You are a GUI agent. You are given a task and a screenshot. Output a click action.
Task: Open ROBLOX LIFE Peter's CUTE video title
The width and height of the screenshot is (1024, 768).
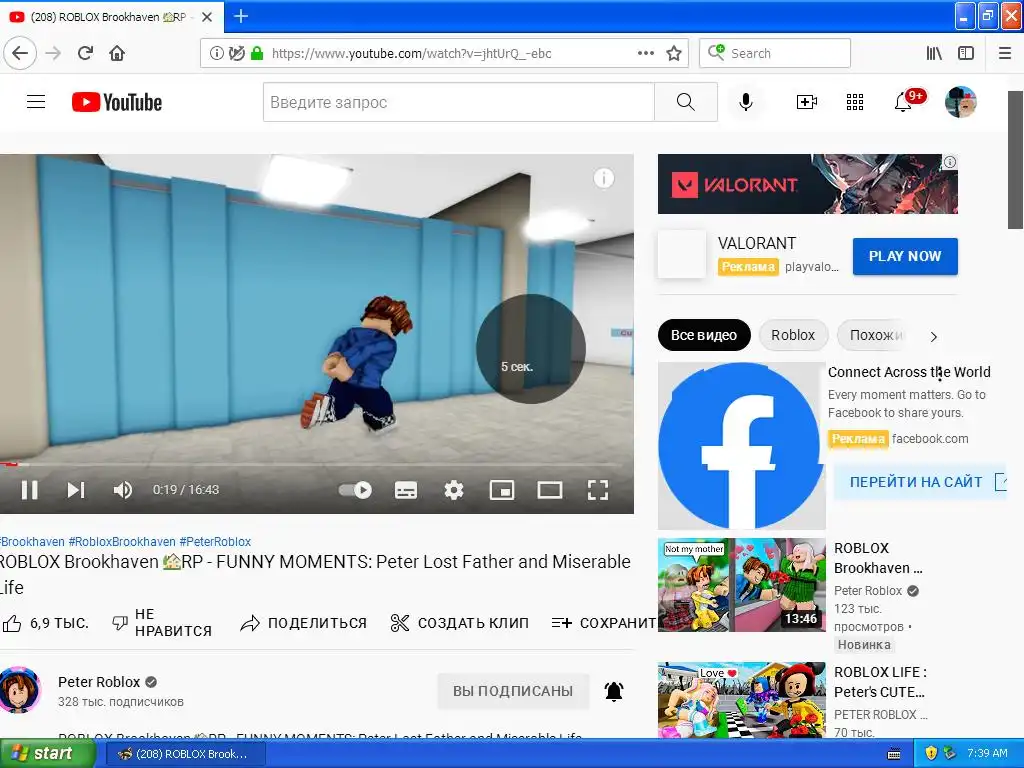pos(880,682)
